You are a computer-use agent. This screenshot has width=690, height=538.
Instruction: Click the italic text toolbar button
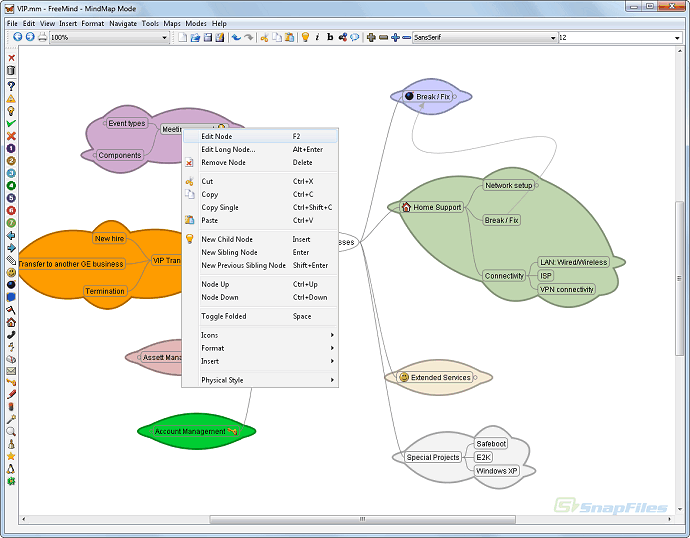click(317, 37)
